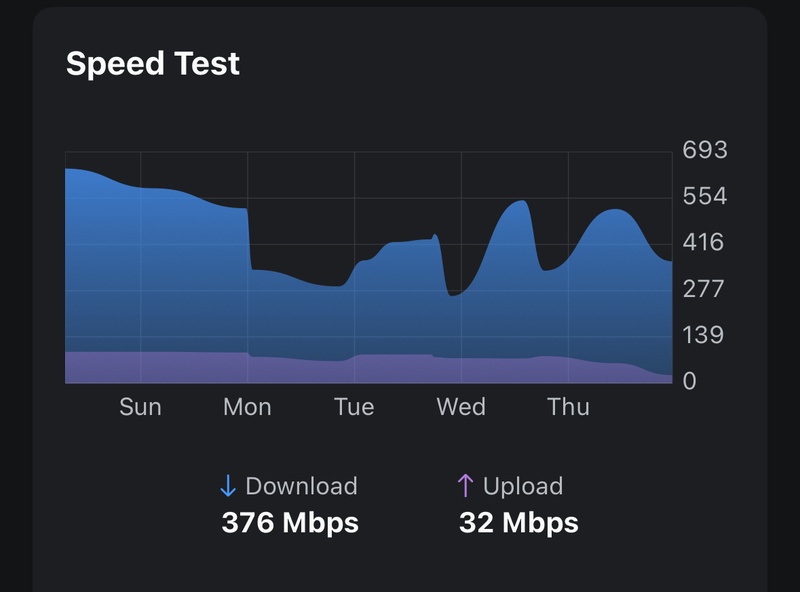
Task: Select the Upload legend label
Action: (x=523, y=486)
